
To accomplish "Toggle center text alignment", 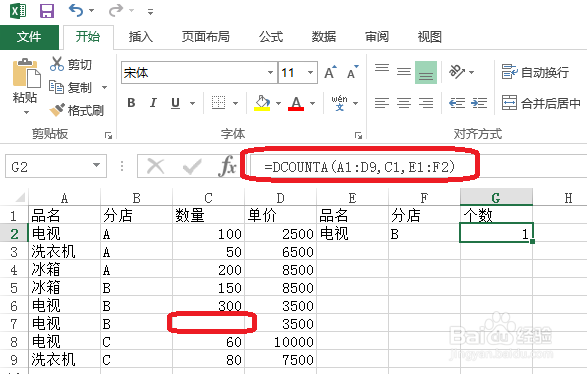I will 404,103.
